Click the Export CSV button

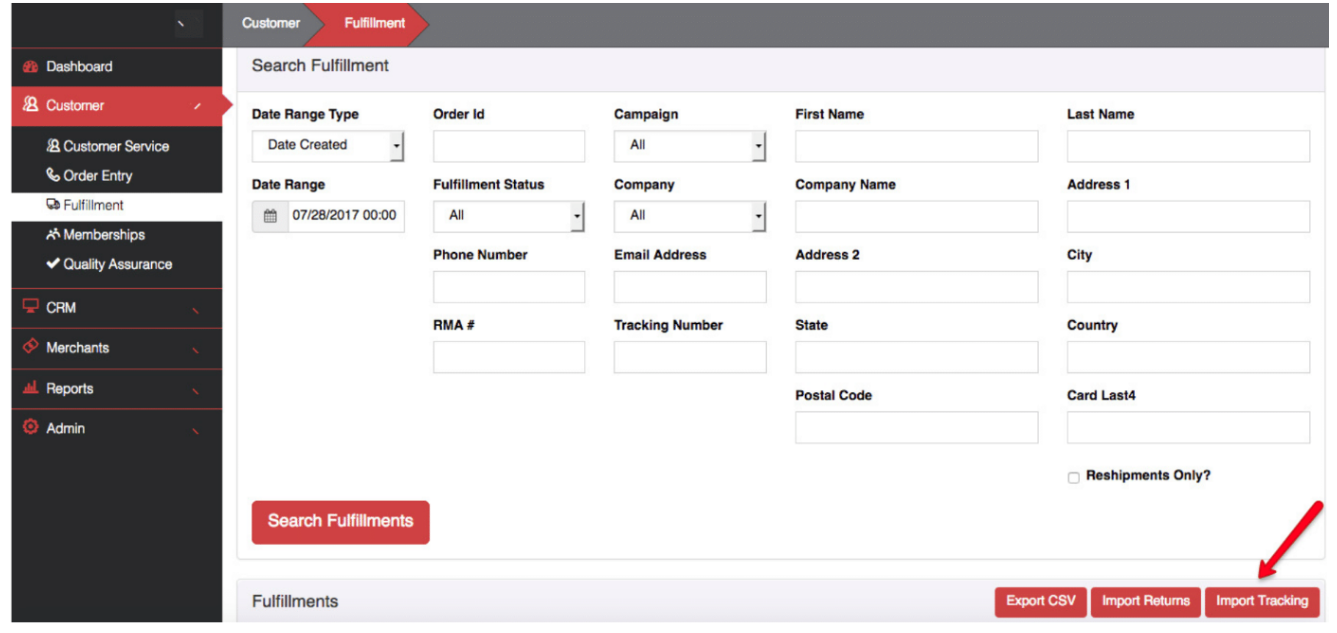click(x=1040, y=601)
